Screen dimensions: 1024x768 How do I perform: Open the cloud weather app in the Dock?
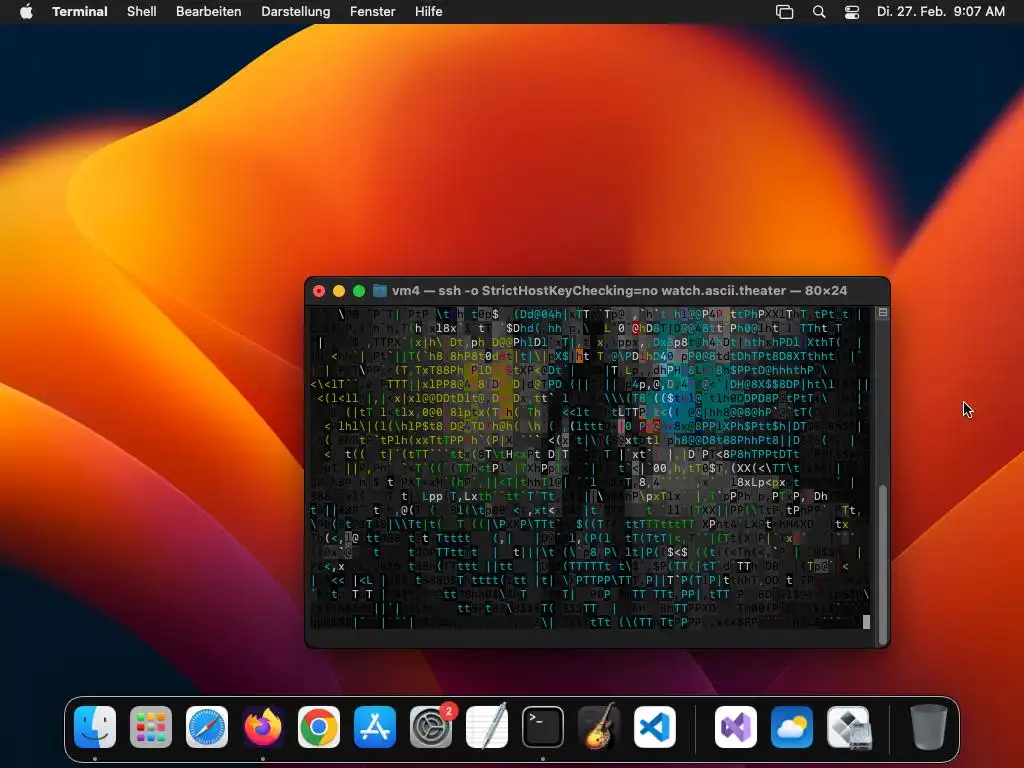(x=792, y=727)
